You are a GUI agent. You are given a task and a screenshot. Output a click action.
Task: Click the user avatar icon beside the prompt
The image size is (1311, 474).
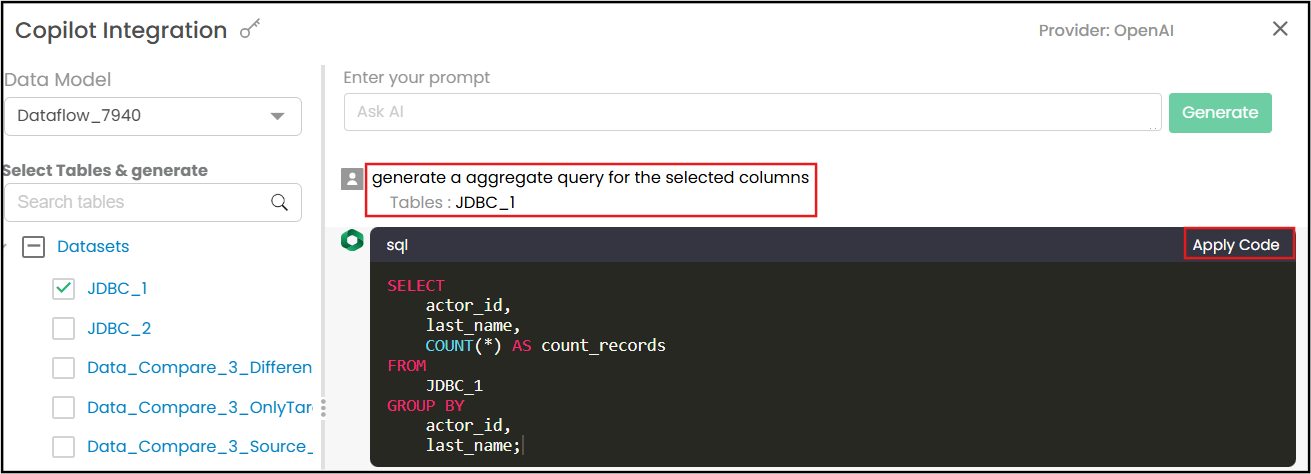coord(352,179)
